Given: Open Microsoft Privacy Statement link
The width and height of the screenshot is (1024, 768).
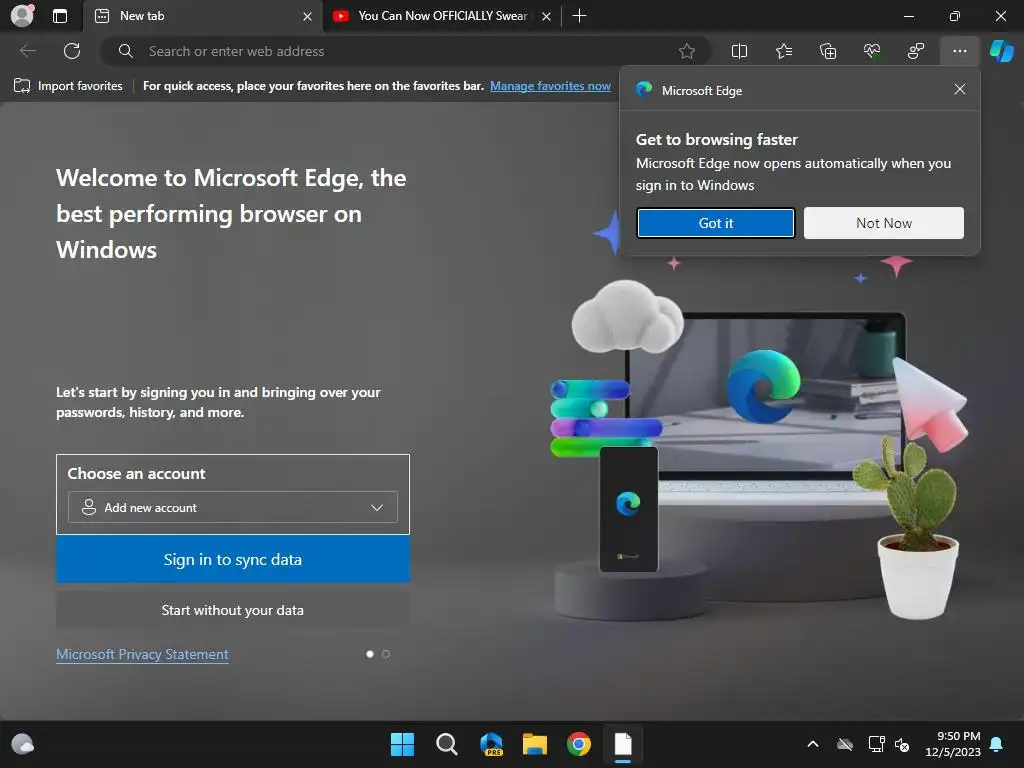Looking at the screenshot, I should coord(142,654).
